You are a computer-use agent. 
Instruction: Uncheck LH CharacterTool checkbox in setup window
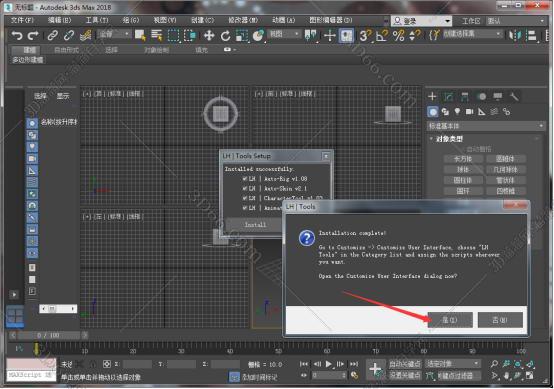point(245,198)
